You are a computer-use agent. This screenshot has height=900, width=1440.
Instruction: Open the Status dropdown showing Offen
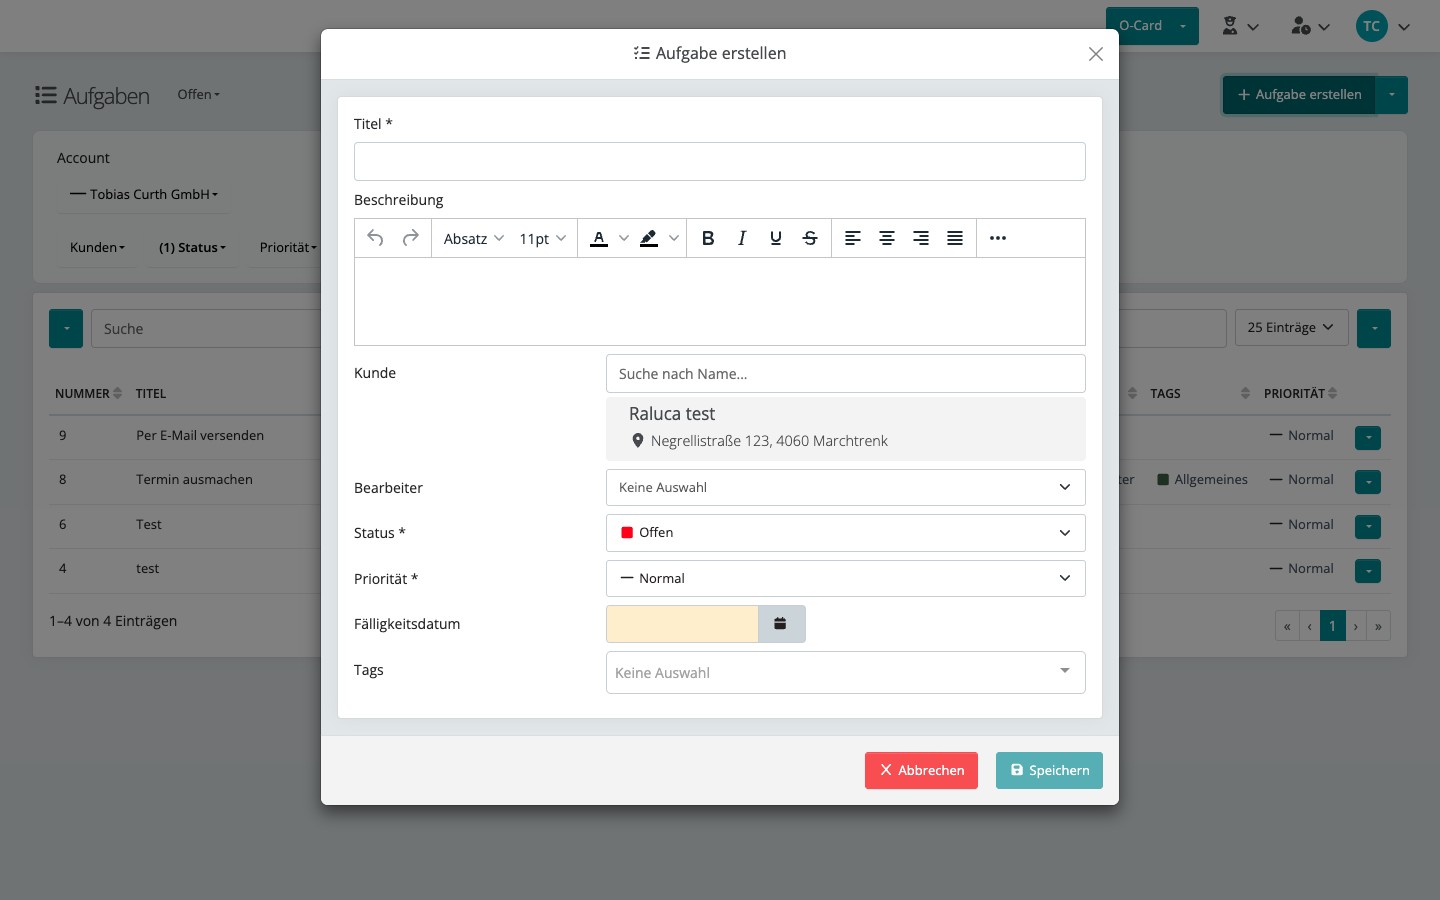846,533
